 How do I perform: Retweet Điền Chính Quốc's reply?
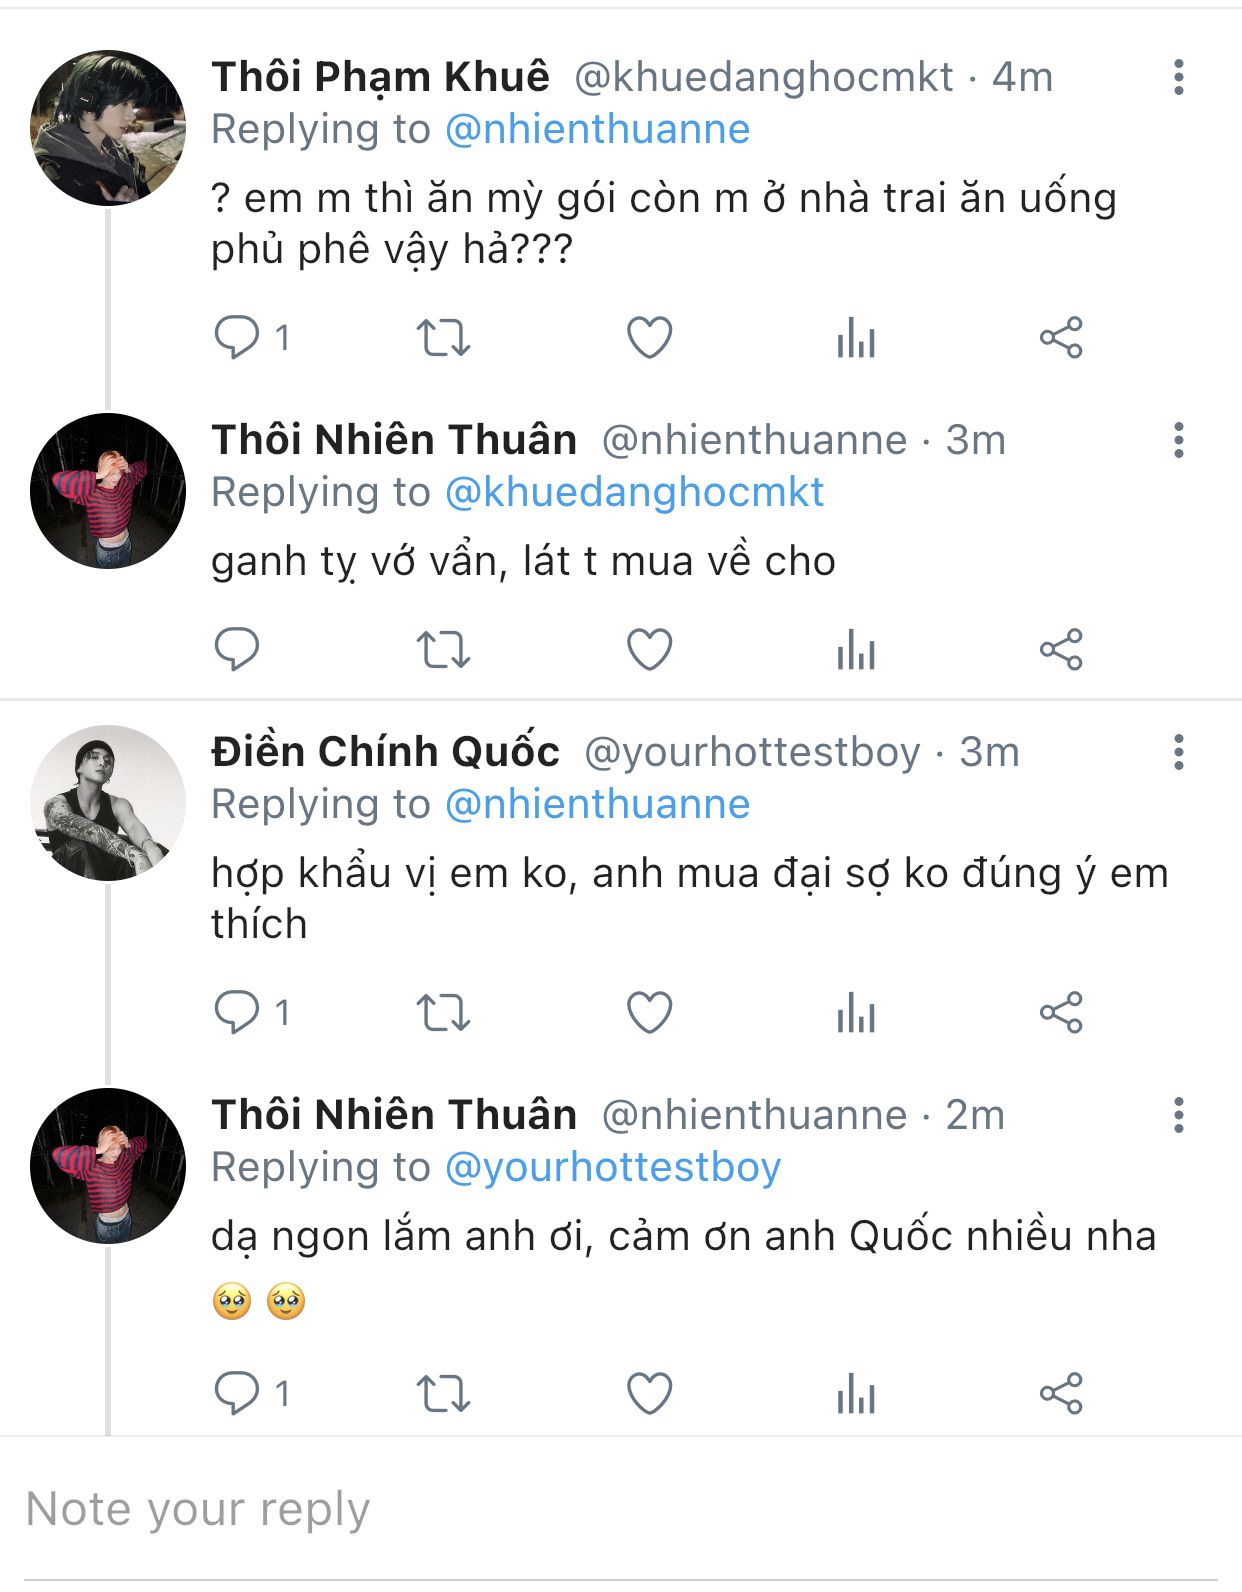pos(443,1013)
